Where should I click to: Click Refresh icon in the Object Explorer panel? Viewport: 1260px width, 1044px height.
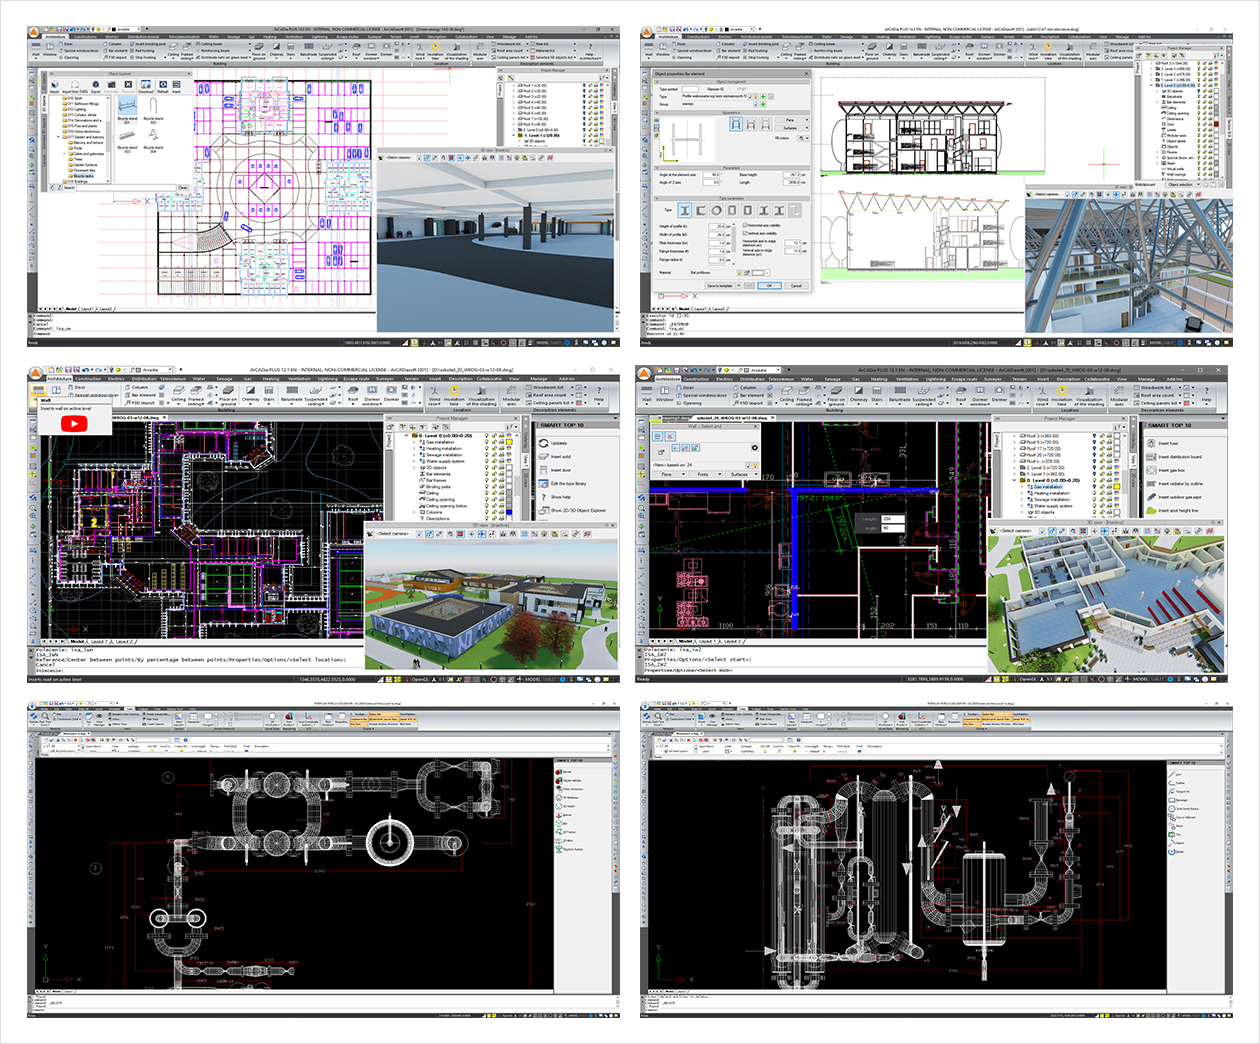[163, 87]
